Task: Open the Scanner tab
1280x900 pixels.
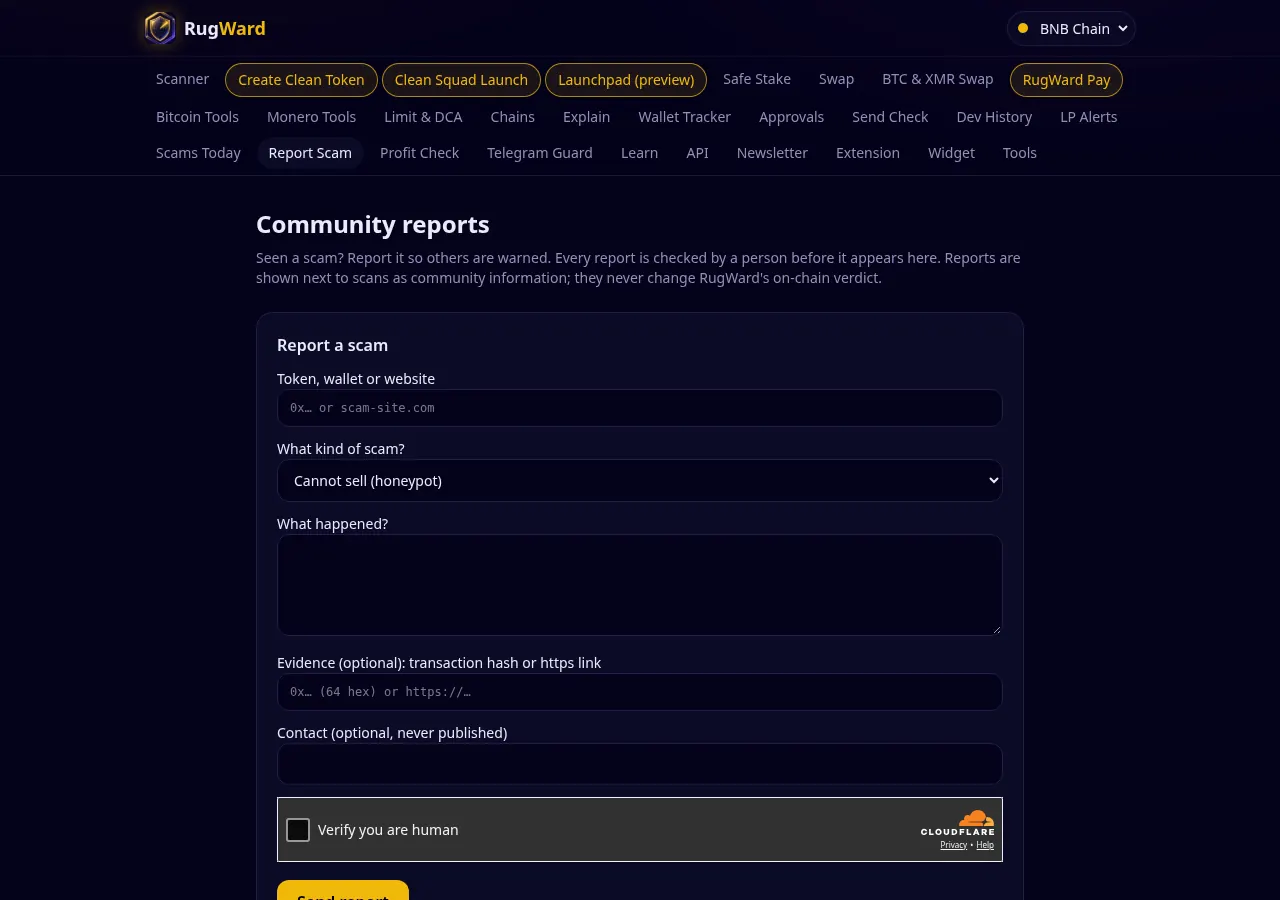Action: (182, 79)
